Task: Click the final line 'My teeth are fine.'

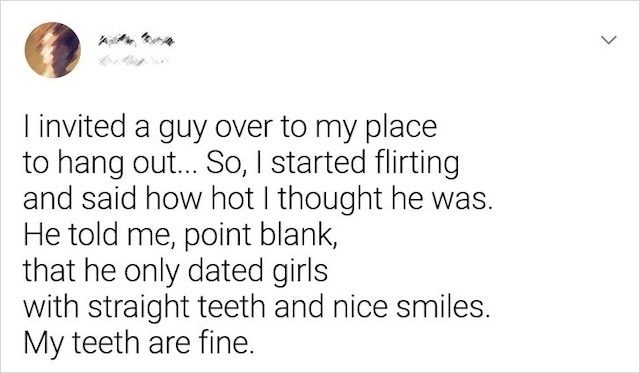Action: click(139, 343)
